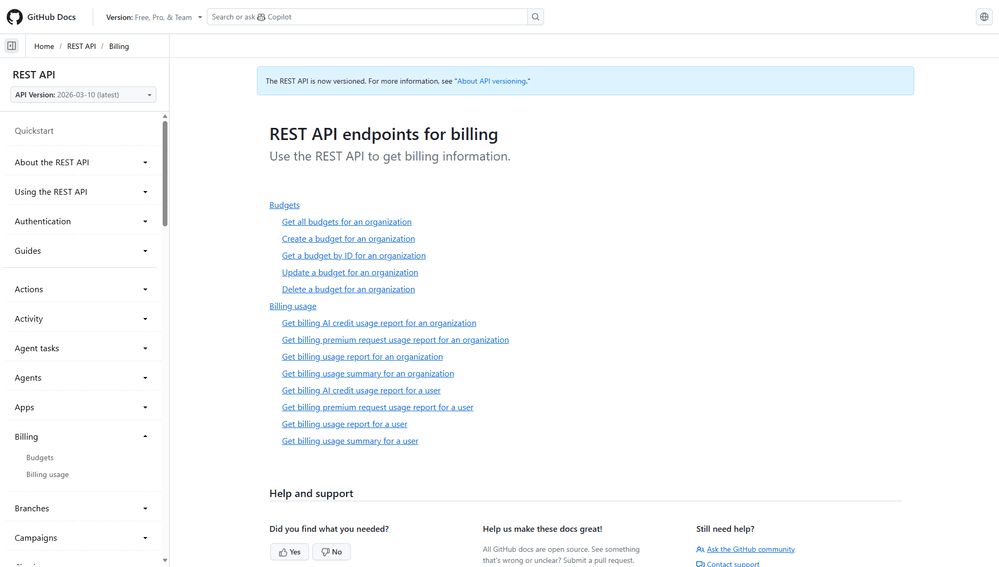Viewport: 999px width, 567px height.
Task: Open the Billing usage heading link
Action: coord(292,306)
